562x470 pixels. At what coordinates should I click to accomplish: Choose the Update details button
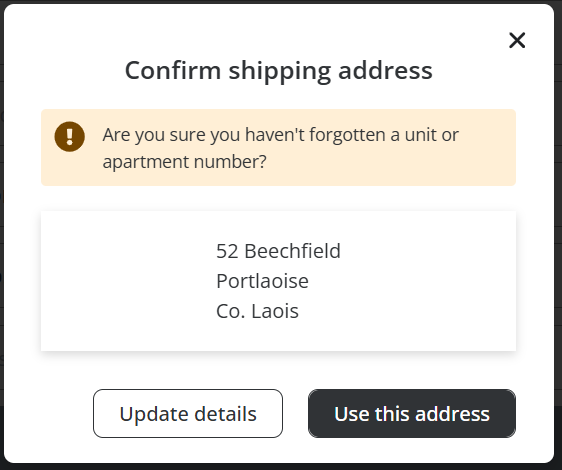pyautogui.click(x=188, y=413)
